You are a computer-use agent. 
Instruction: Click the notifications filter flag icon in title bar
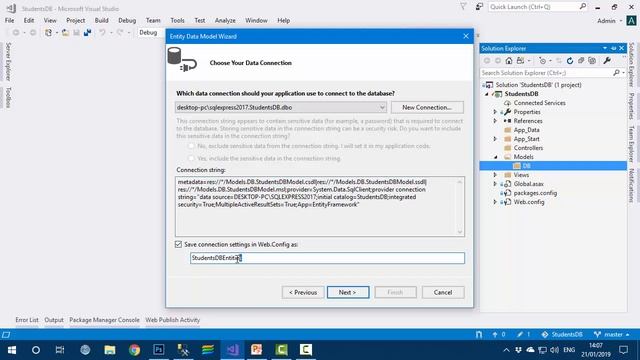[x=463, y=7]
